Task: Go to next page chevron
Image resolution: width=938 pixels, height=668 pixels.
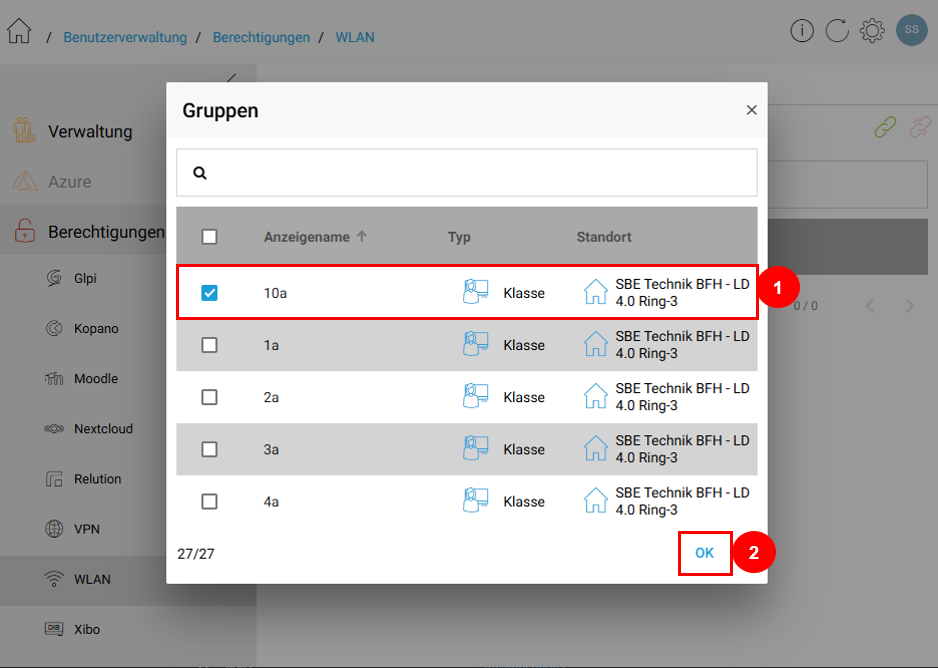Action: [909, 306]
